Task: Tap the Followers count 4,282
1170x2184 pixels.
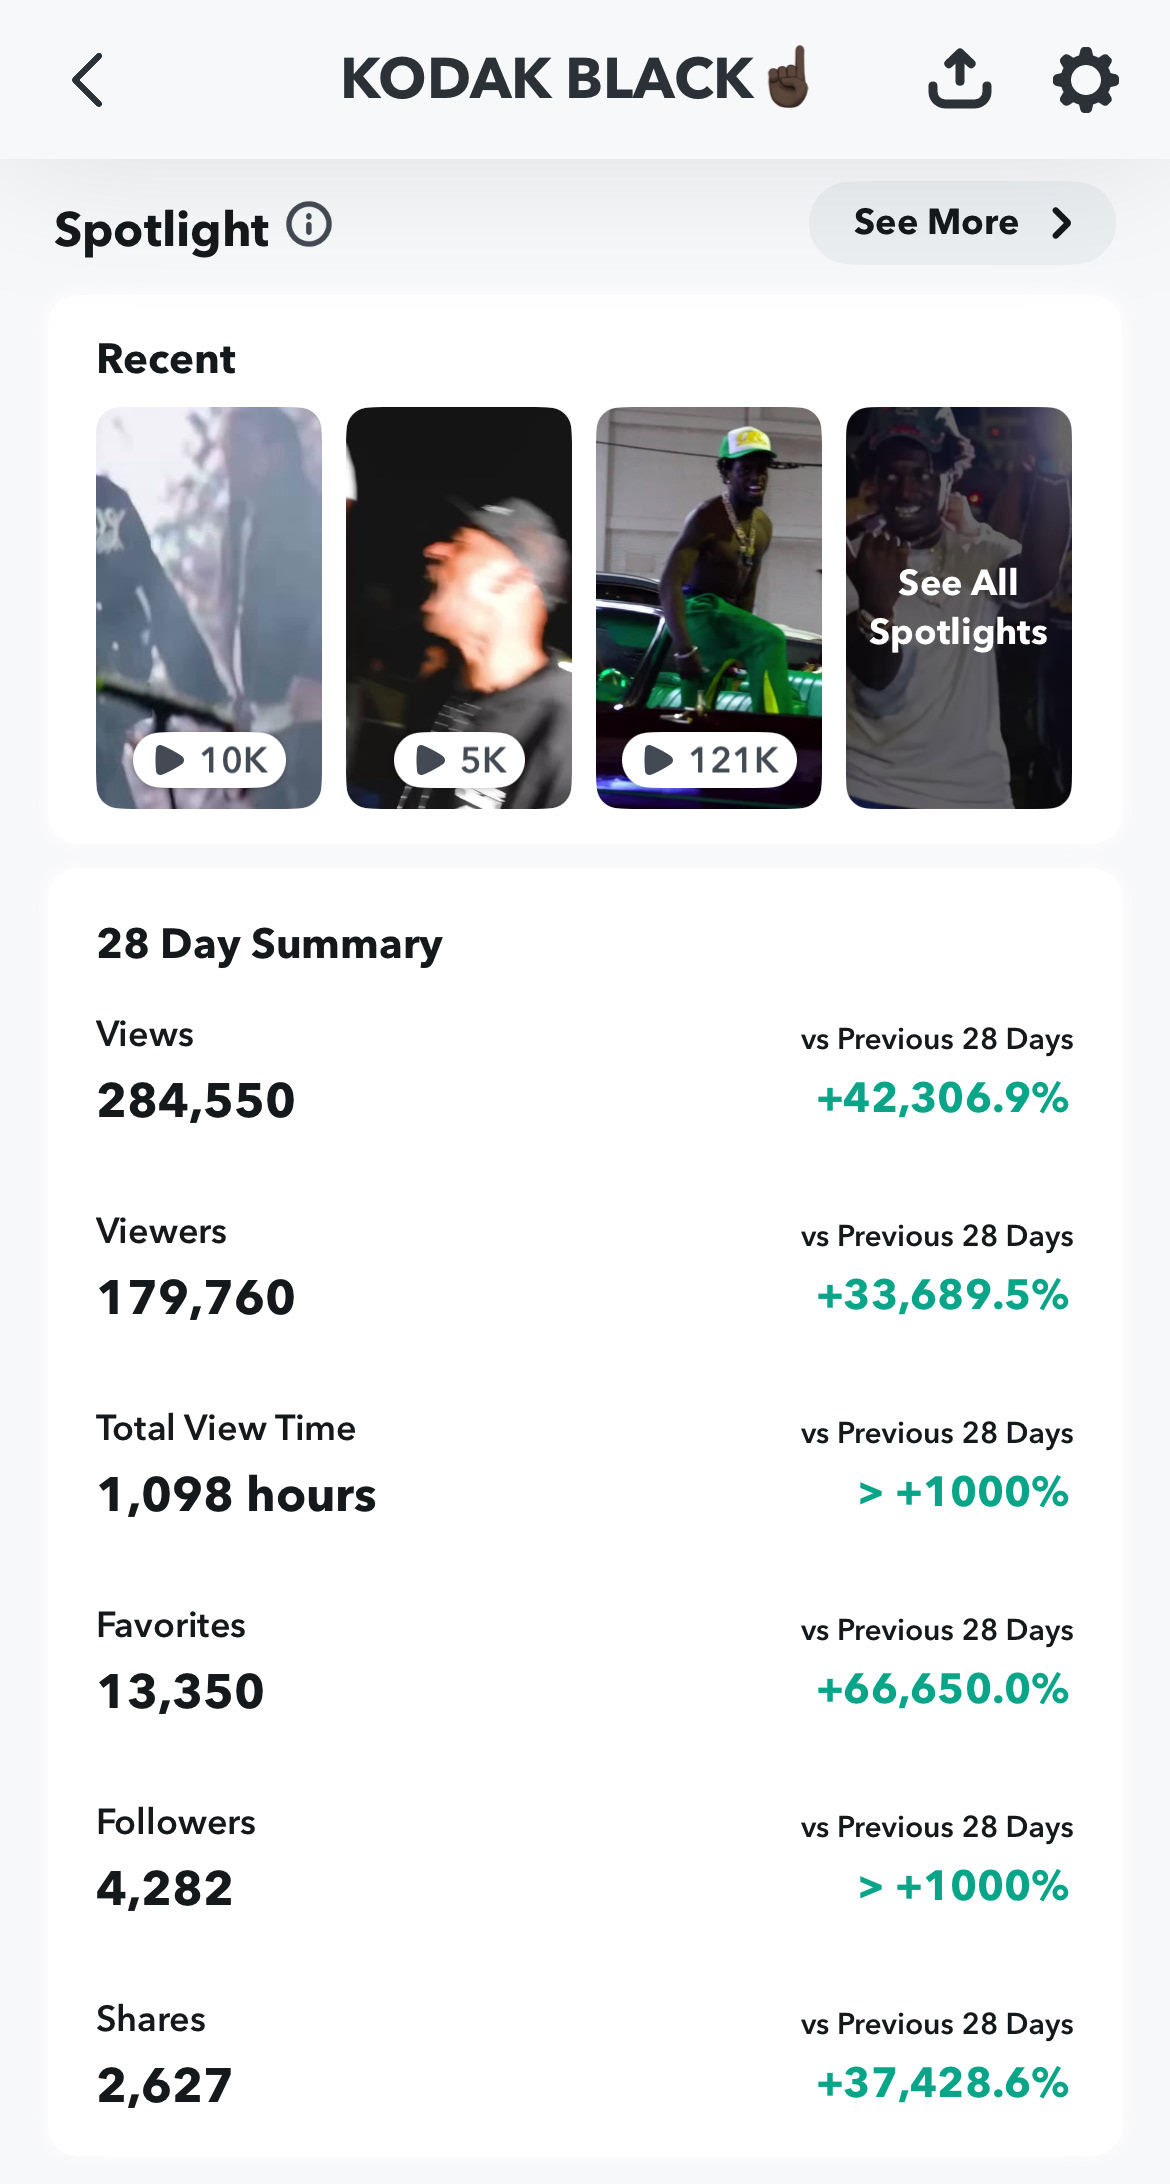Action: 165,1889
